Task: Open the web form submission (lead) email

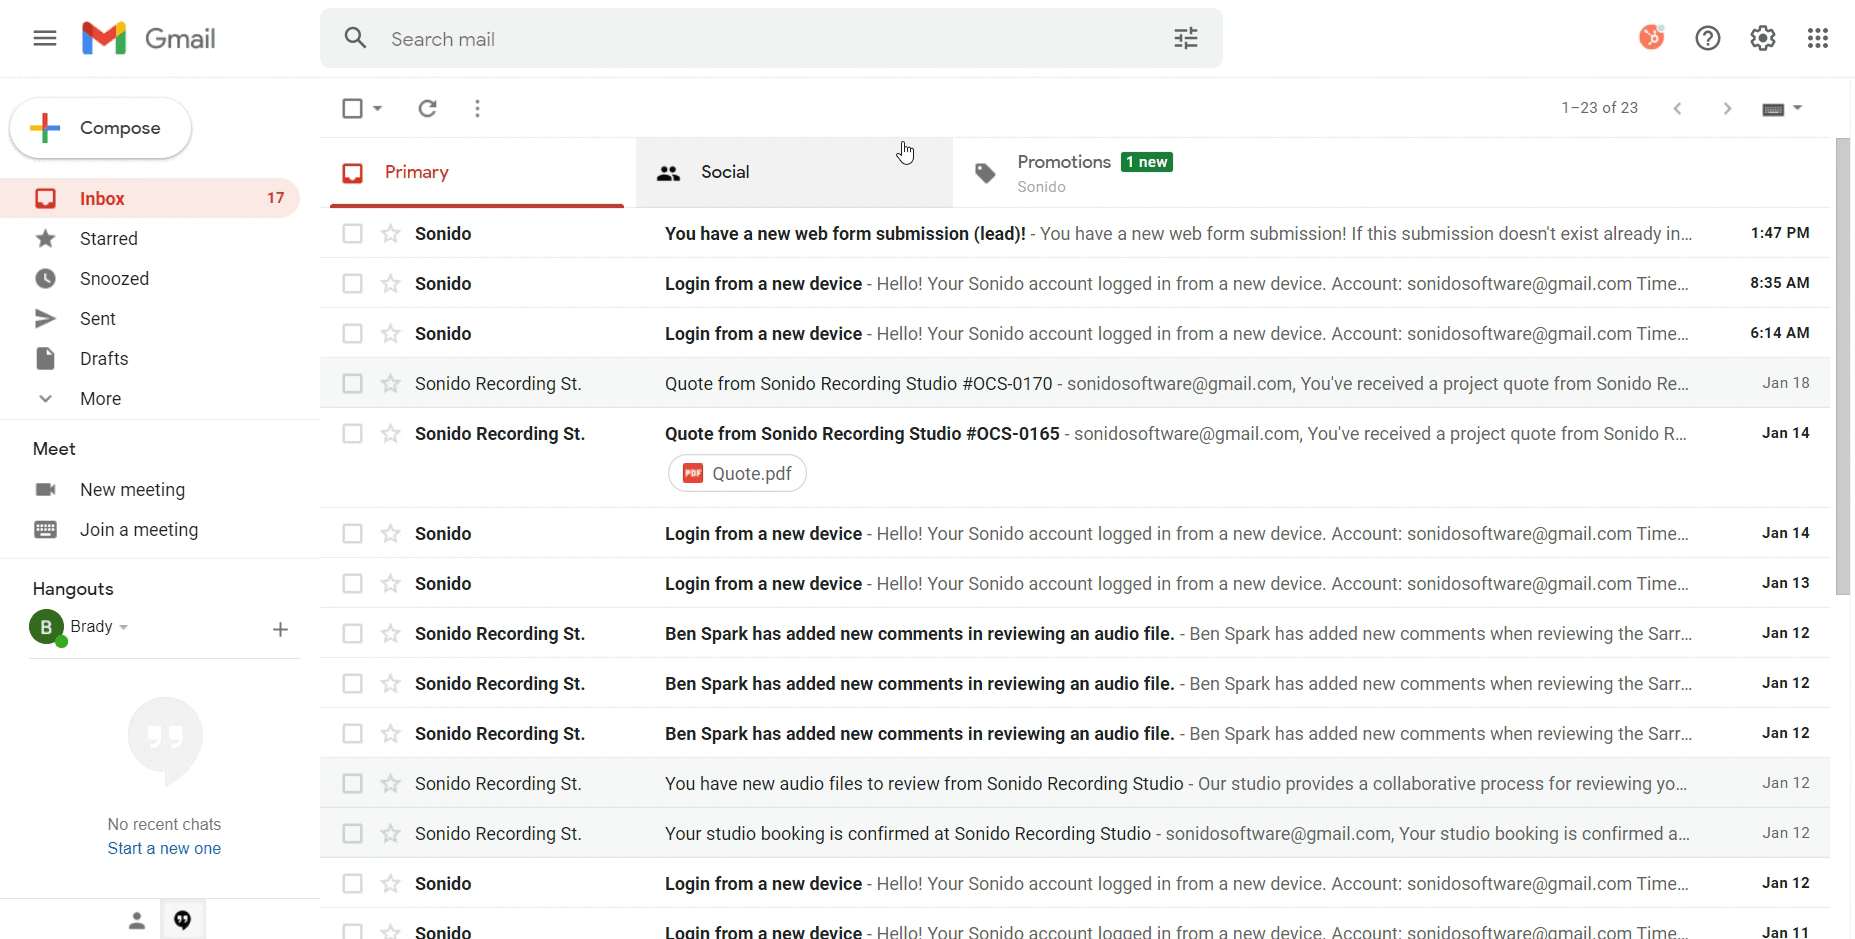Action: 1075,233
